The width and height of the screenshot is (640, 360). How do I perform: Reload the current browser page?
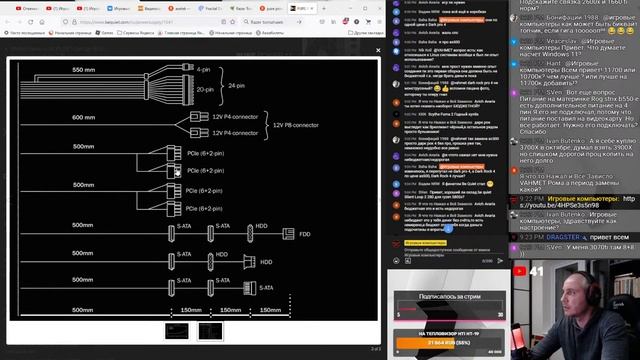pos(31,22)
